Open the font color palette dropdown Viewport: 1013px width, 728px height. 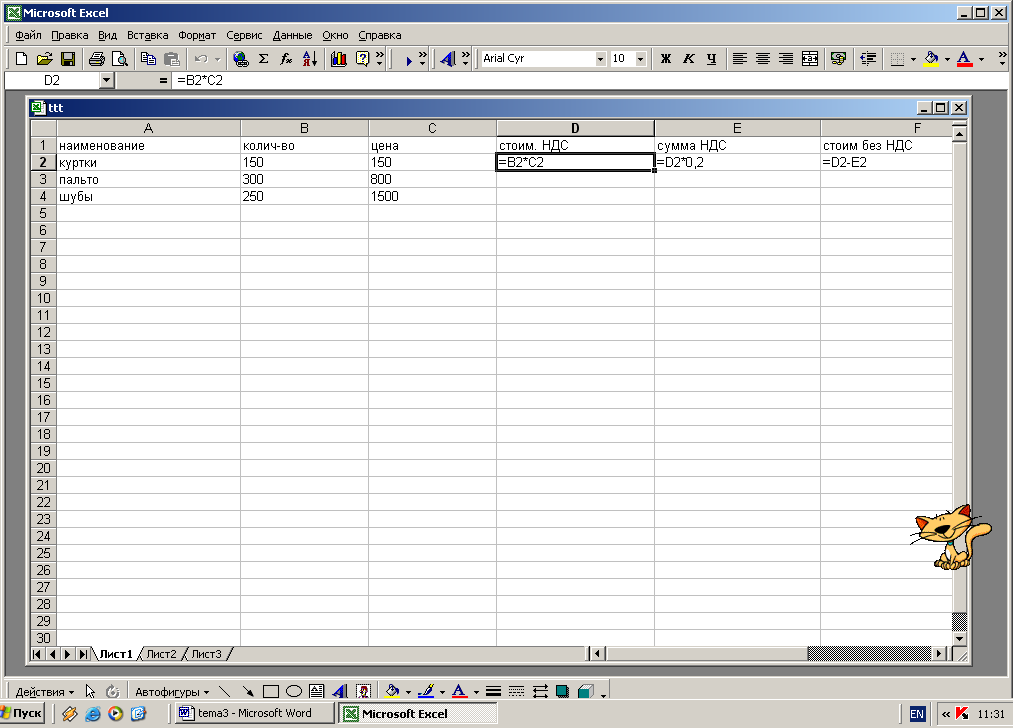981,59
